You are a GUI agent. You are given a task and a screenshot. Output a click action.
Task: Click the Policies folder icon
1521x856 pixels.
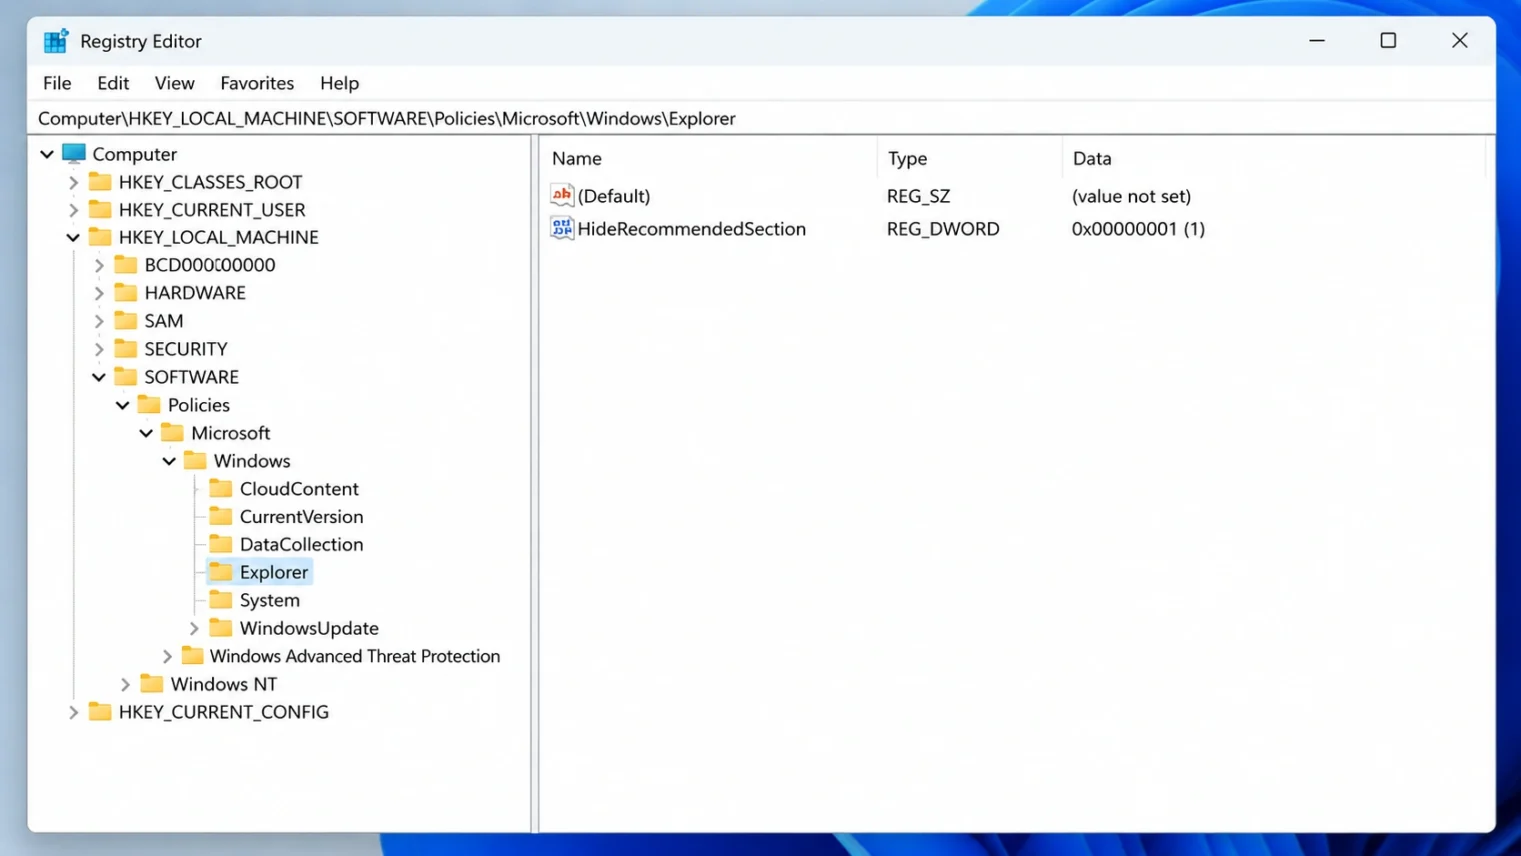coord(149,405)
